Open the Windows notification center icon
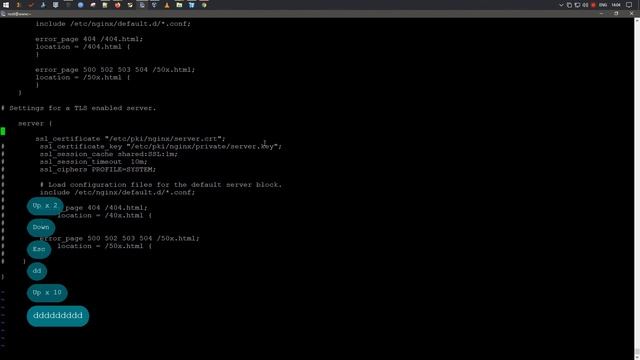This screenshot has height=360, width=640. (629, 5)
